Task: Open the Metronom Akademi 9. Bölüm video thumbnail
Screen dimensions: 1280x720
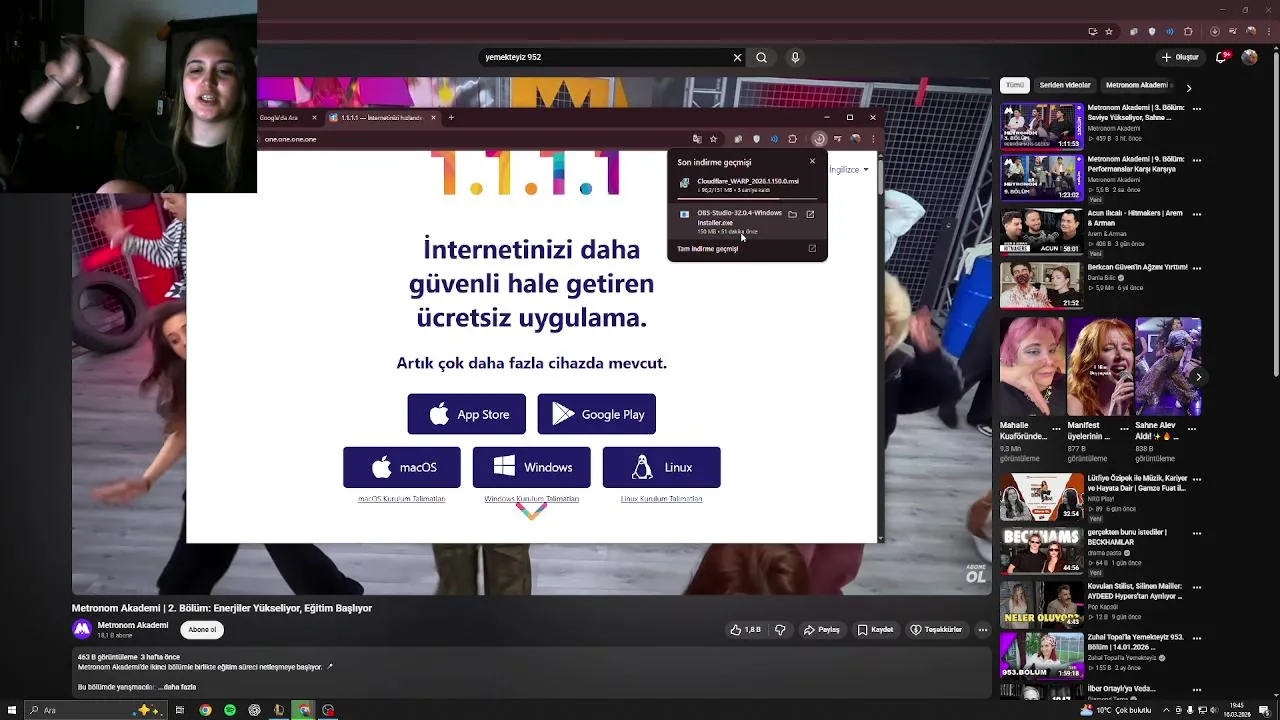Action: point(1042,178)
